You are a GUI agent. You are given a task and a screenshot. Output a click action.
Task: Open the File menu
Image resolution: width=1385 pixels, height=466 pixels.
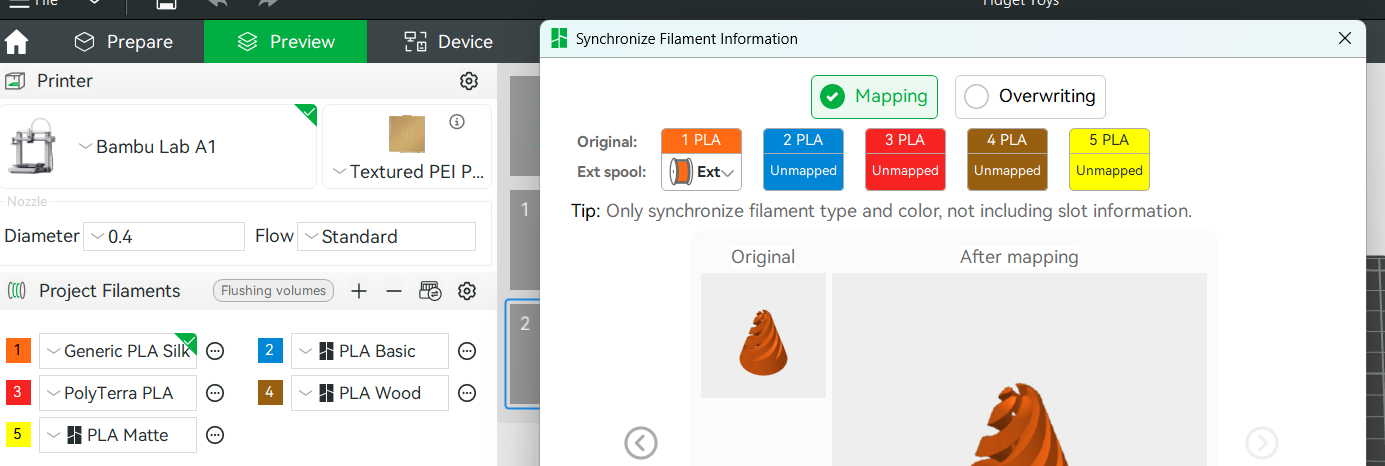point(33,3)
